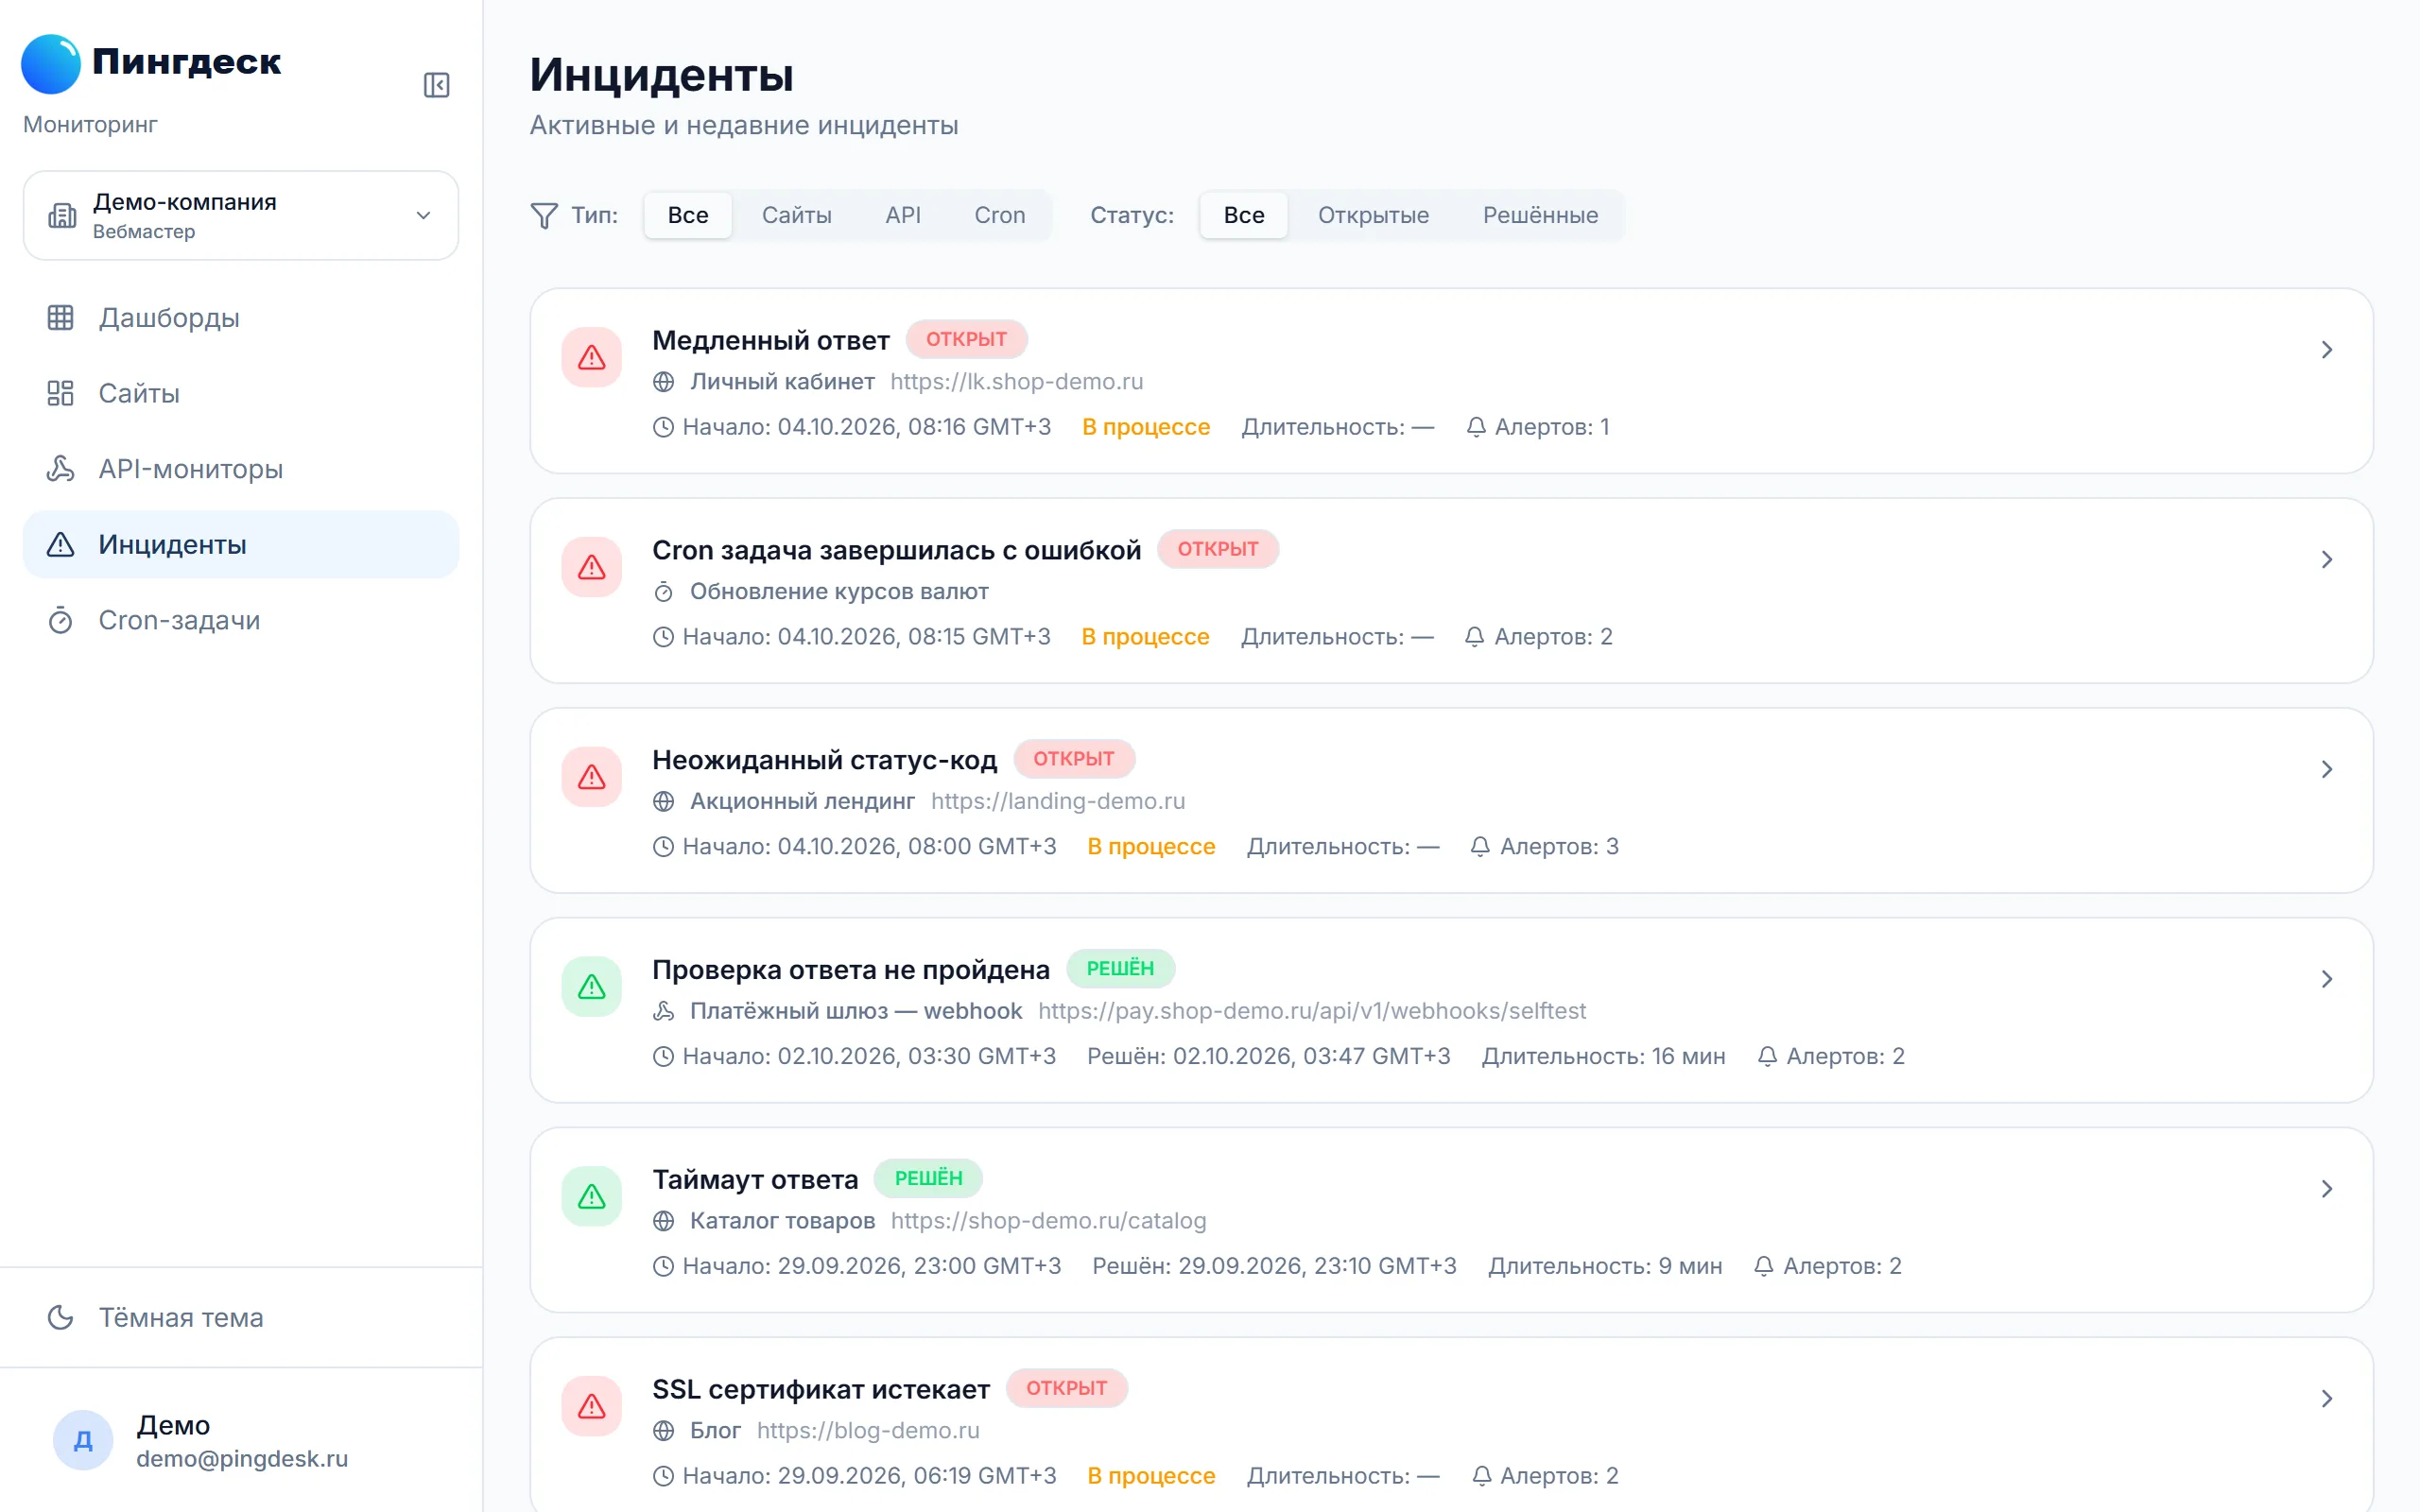Click the bell icon by Алертов: 3

1480,846
